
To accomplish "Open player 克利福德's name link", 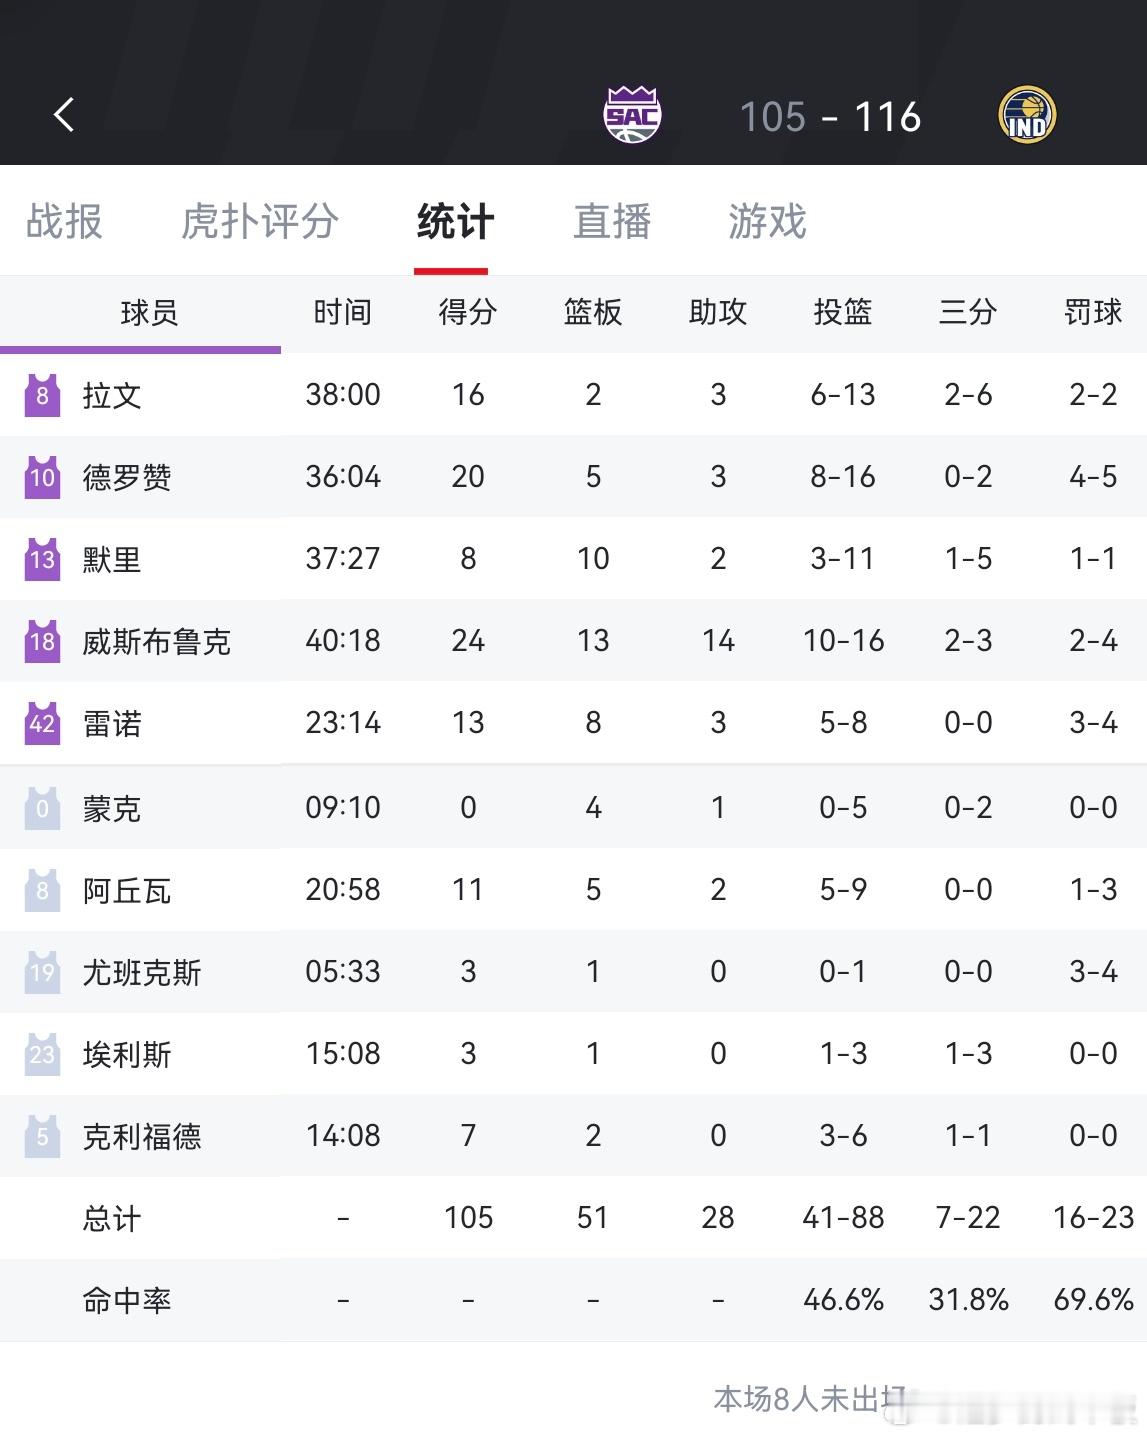I will (142, 1137).
